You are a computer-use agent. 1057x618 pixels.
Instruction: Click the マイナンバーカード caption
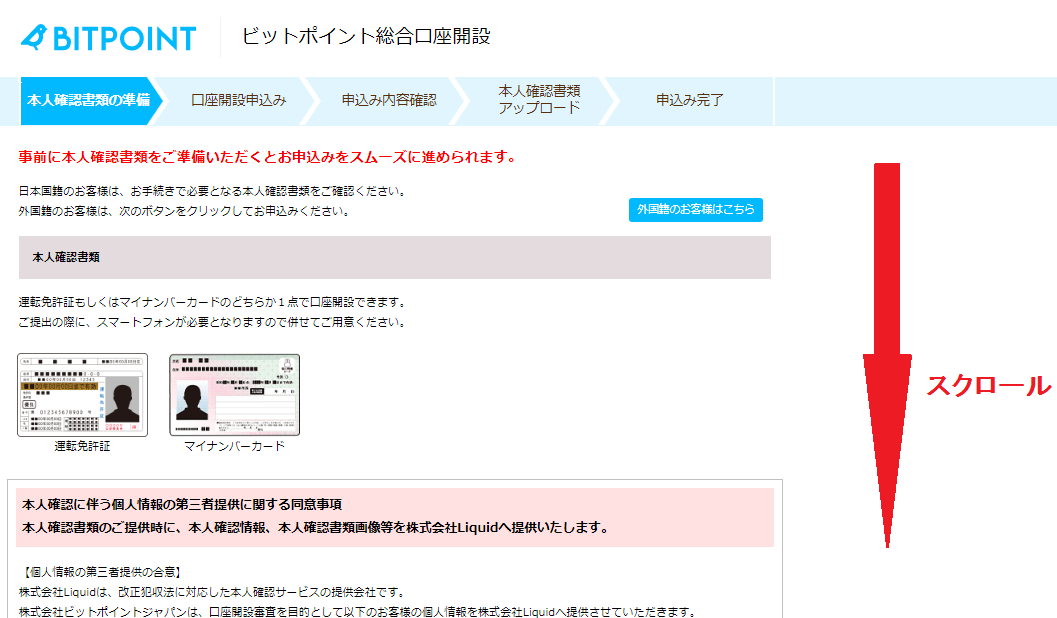point(234,446)
